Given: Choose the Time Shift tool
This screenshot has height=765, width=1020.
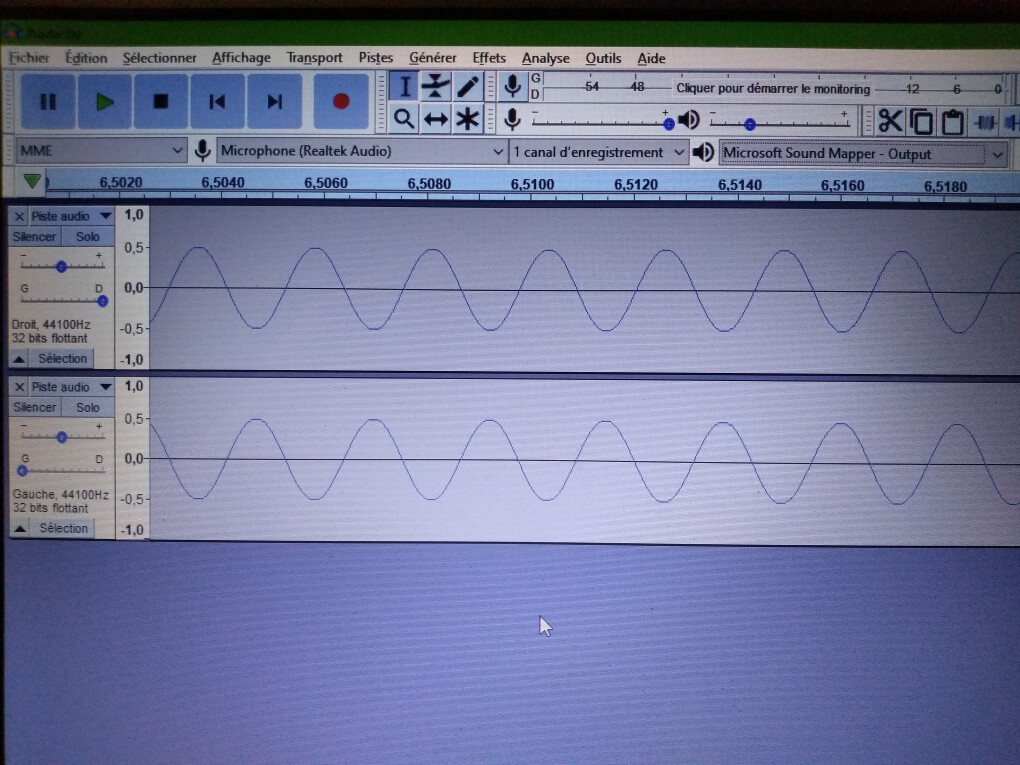Looking at the screenshot, I should pos(435,120).
